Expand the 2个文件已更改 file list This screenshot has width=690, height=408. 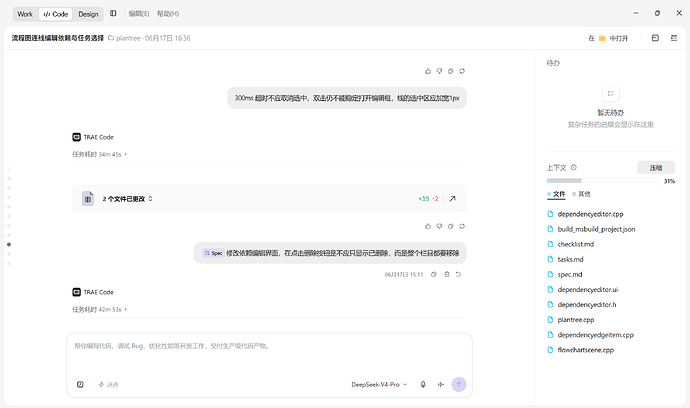point(128,198)
